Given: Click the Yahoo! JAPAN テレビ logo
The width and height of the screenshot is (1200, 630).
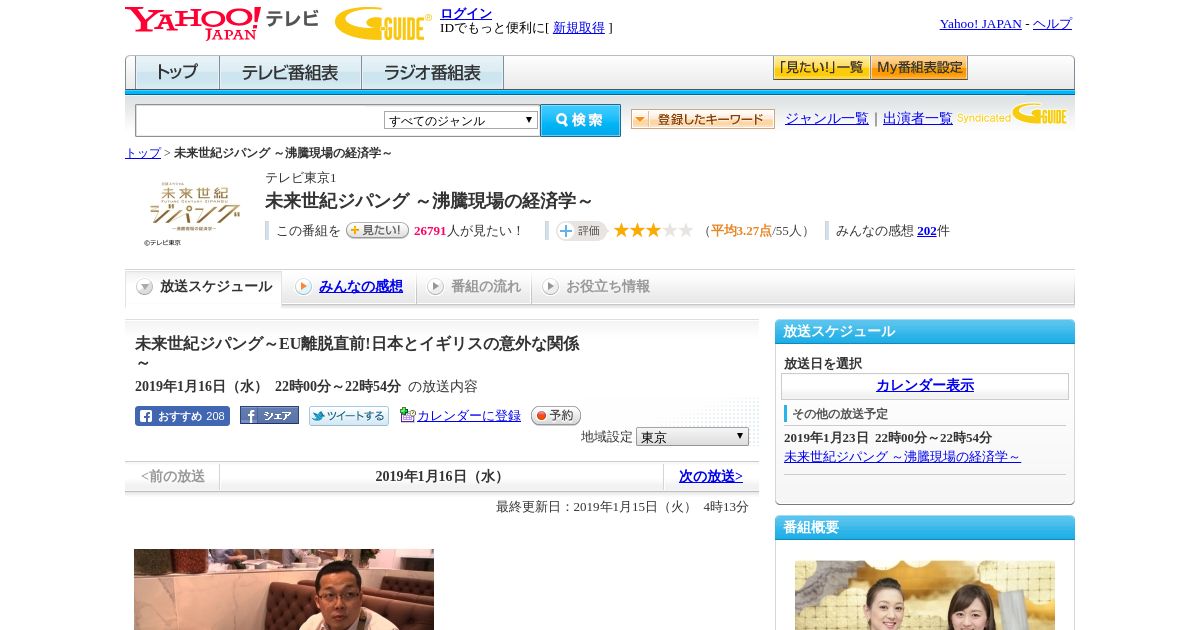Looking at the screenshot, I should coord(222,23).
